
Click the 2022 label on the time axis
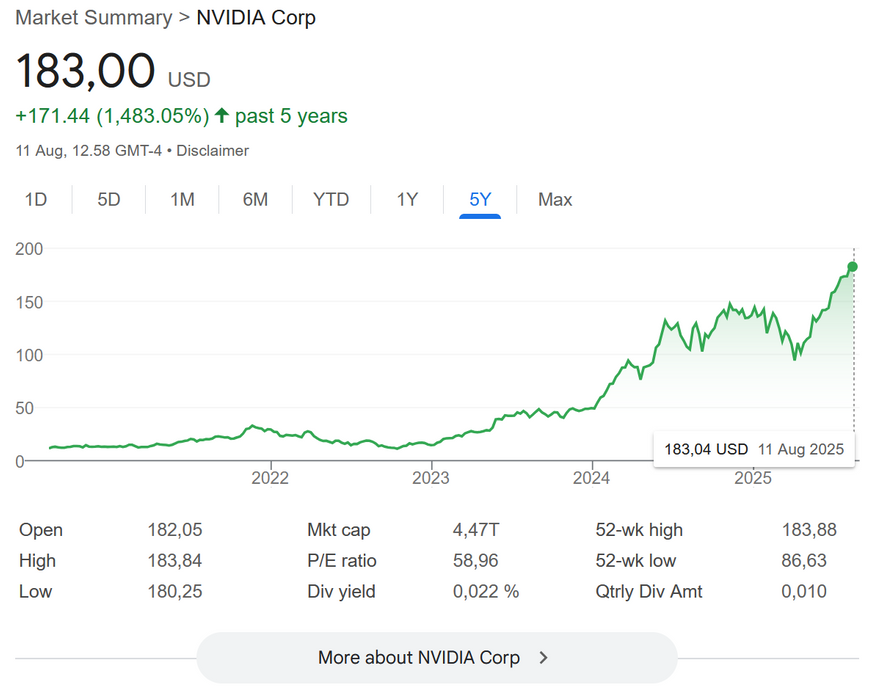[270, 478]
